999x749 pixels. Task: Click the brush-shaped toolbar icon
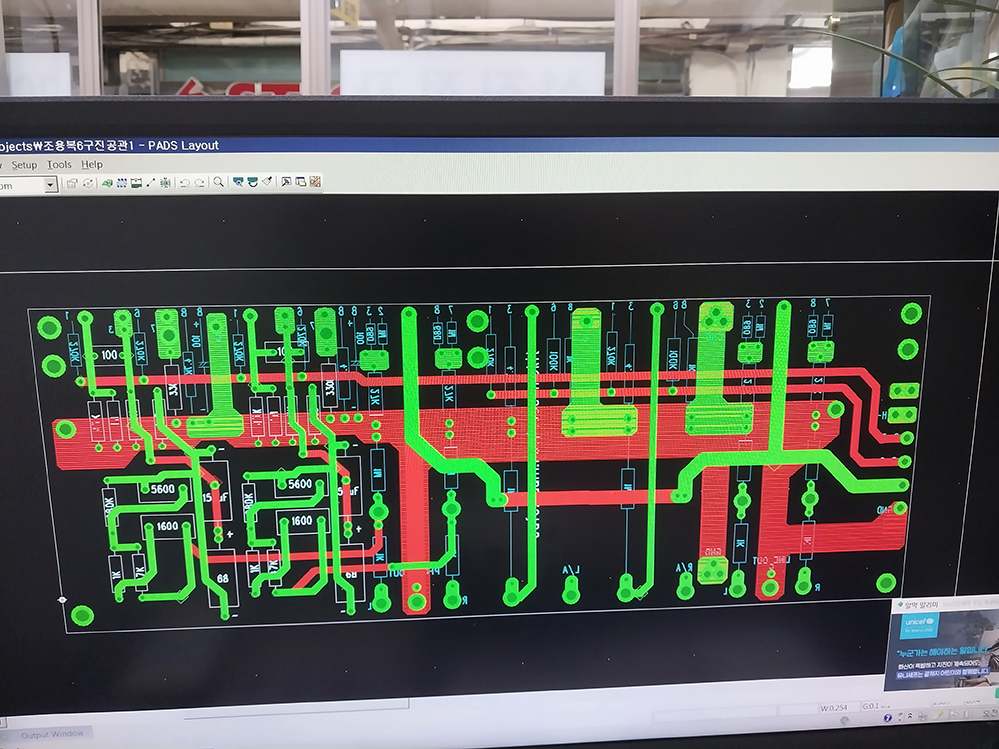click(x=267, y=182)
